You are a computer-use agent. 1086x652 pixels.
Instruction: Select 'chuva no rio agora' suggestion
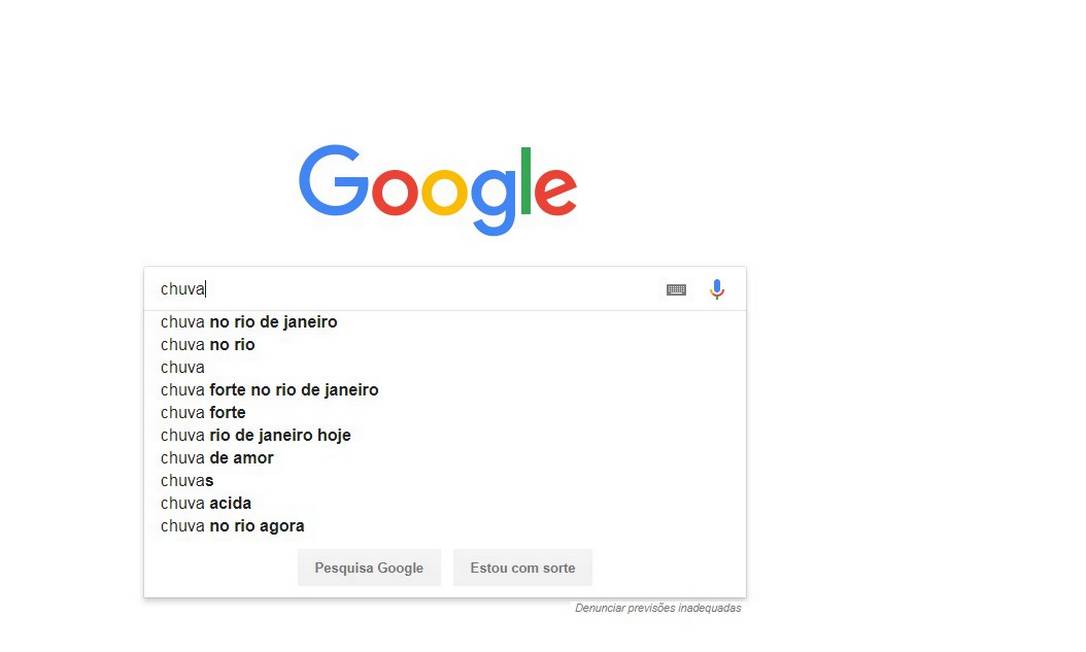[x=232, y=526]
